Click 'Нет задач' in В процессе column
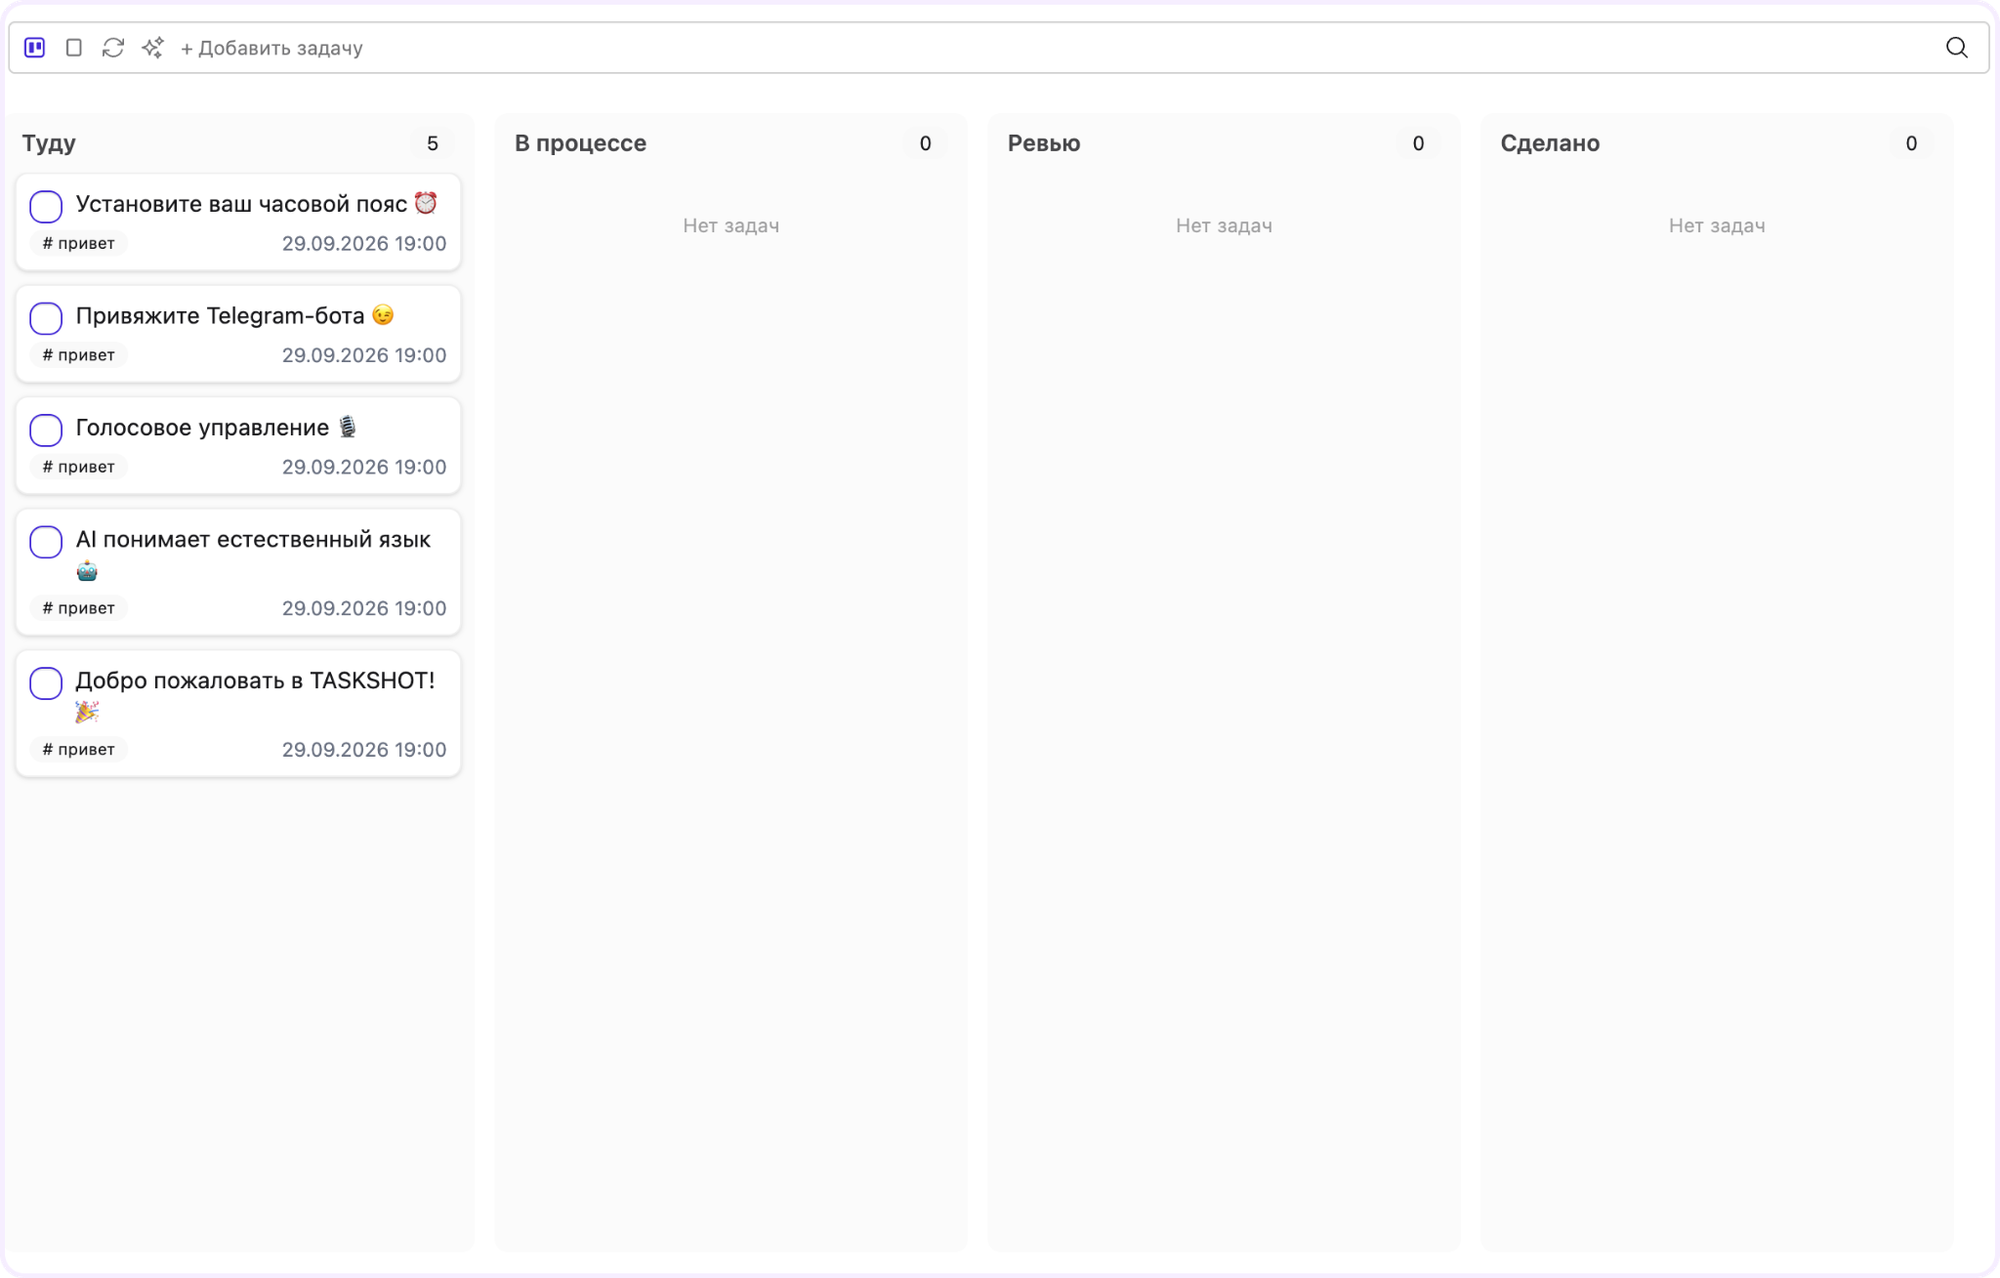This screenshot has width=2000, height=1278. pyautogui.click(x=731, y=226)
